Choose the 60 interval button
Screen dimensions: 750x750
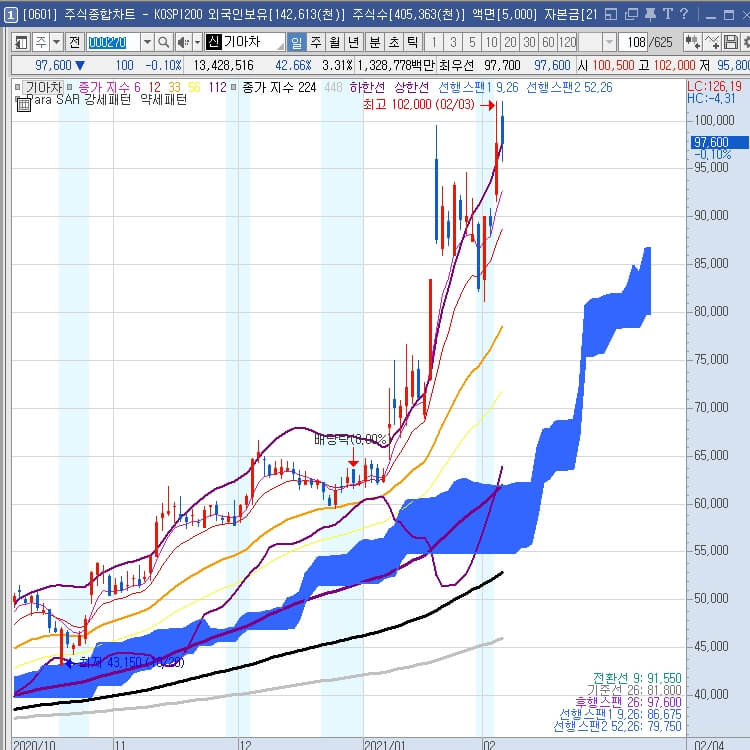[548, 43]
